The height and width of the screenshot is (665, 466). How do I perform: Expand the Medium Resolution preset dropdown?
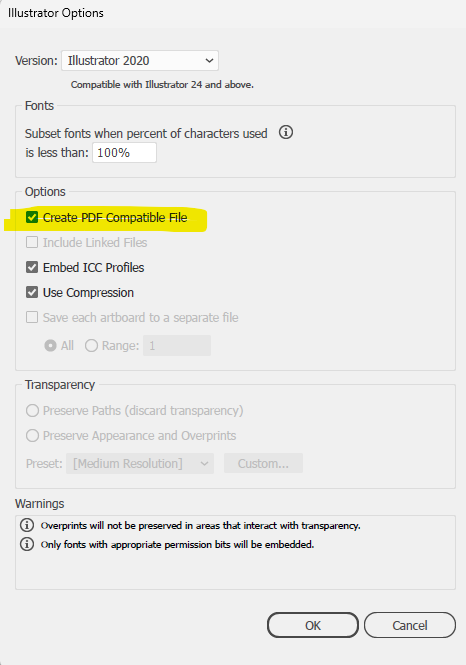pyautogui.click(x=140, y=463)
